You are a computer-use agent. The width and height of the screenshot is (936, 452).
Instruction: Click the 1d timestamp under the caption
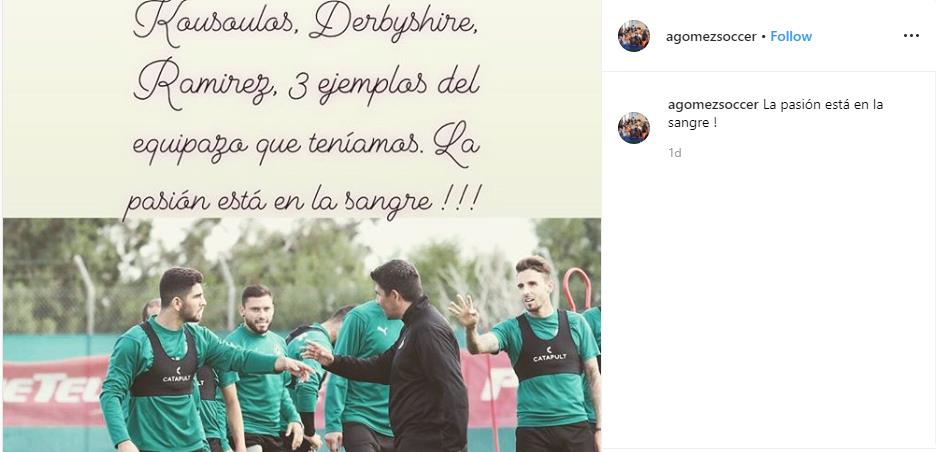pos(675,153)
